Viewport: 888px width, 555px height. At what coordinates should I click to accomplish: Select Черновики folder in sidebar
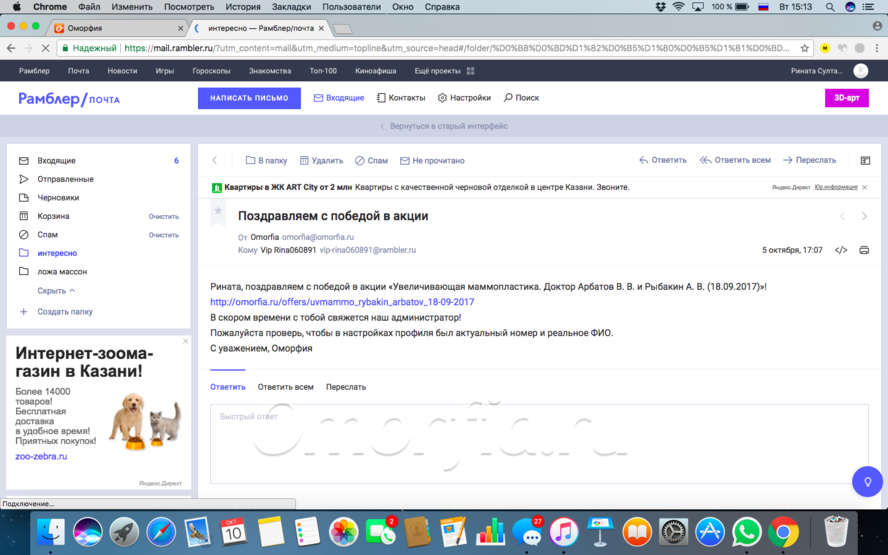tap(58, 198)
